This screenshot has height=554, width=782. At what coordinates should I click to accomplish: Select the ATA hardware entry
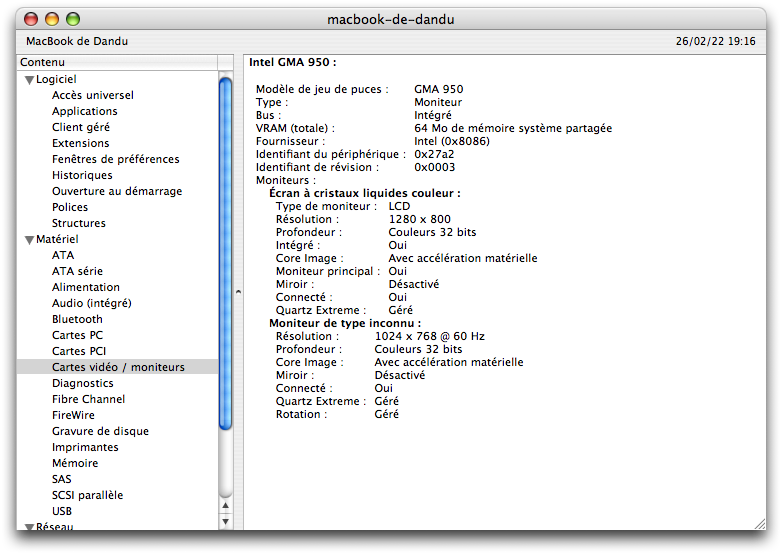(x=63, y=255)
